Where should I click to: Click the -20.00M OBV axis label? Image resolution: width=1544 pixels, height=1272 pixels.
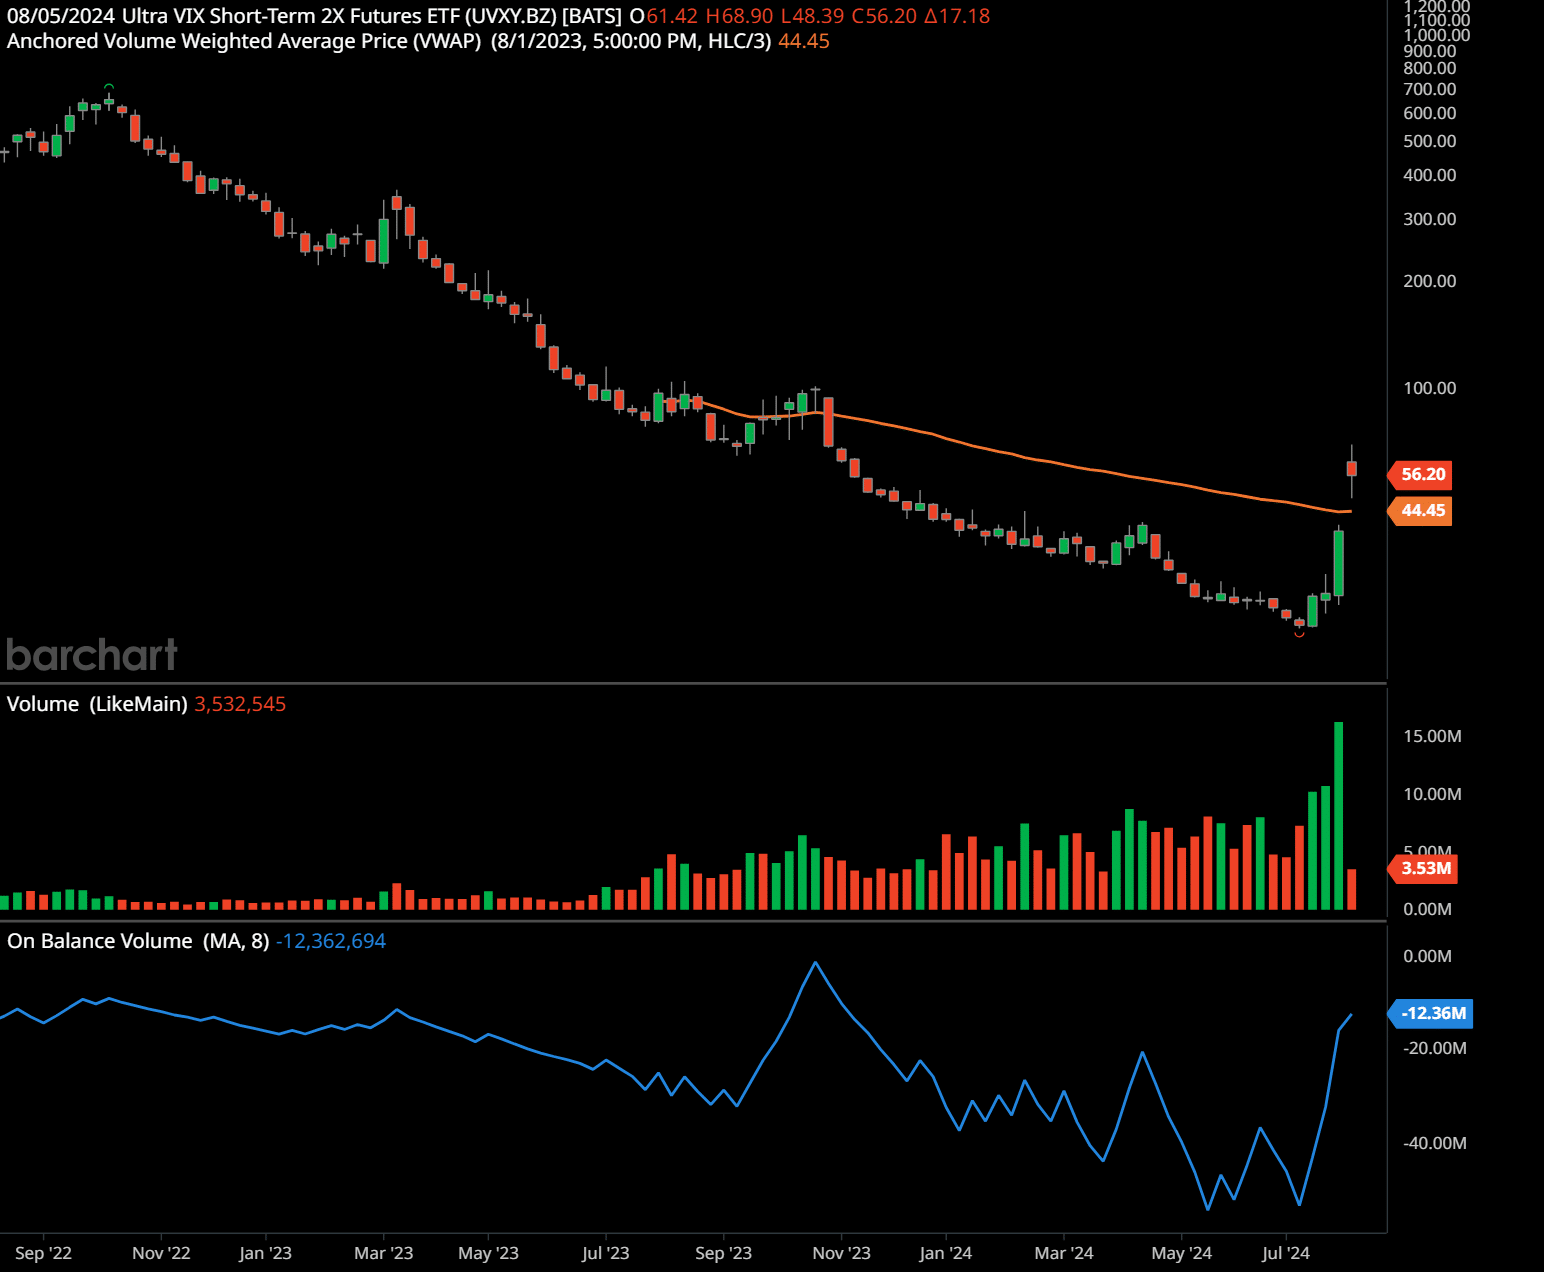[x=1435, y=1048]
